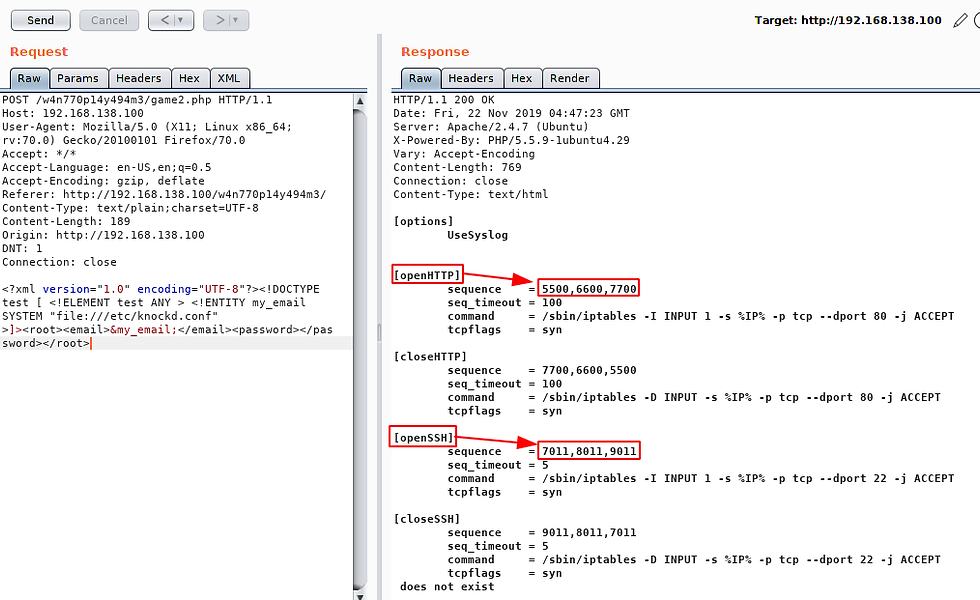Viewport: 980px width, 600px height.
Task: Click the Target http://192.168.138.100 label
Action: pyautogui.click(x=848, y=20)
